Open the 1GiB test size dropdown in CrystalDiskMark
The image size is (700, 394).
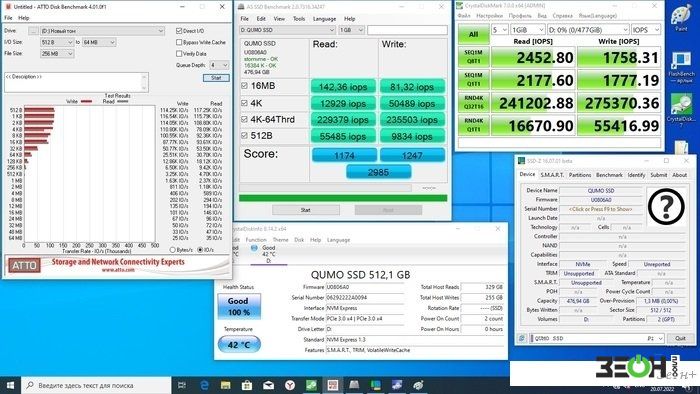527,29
